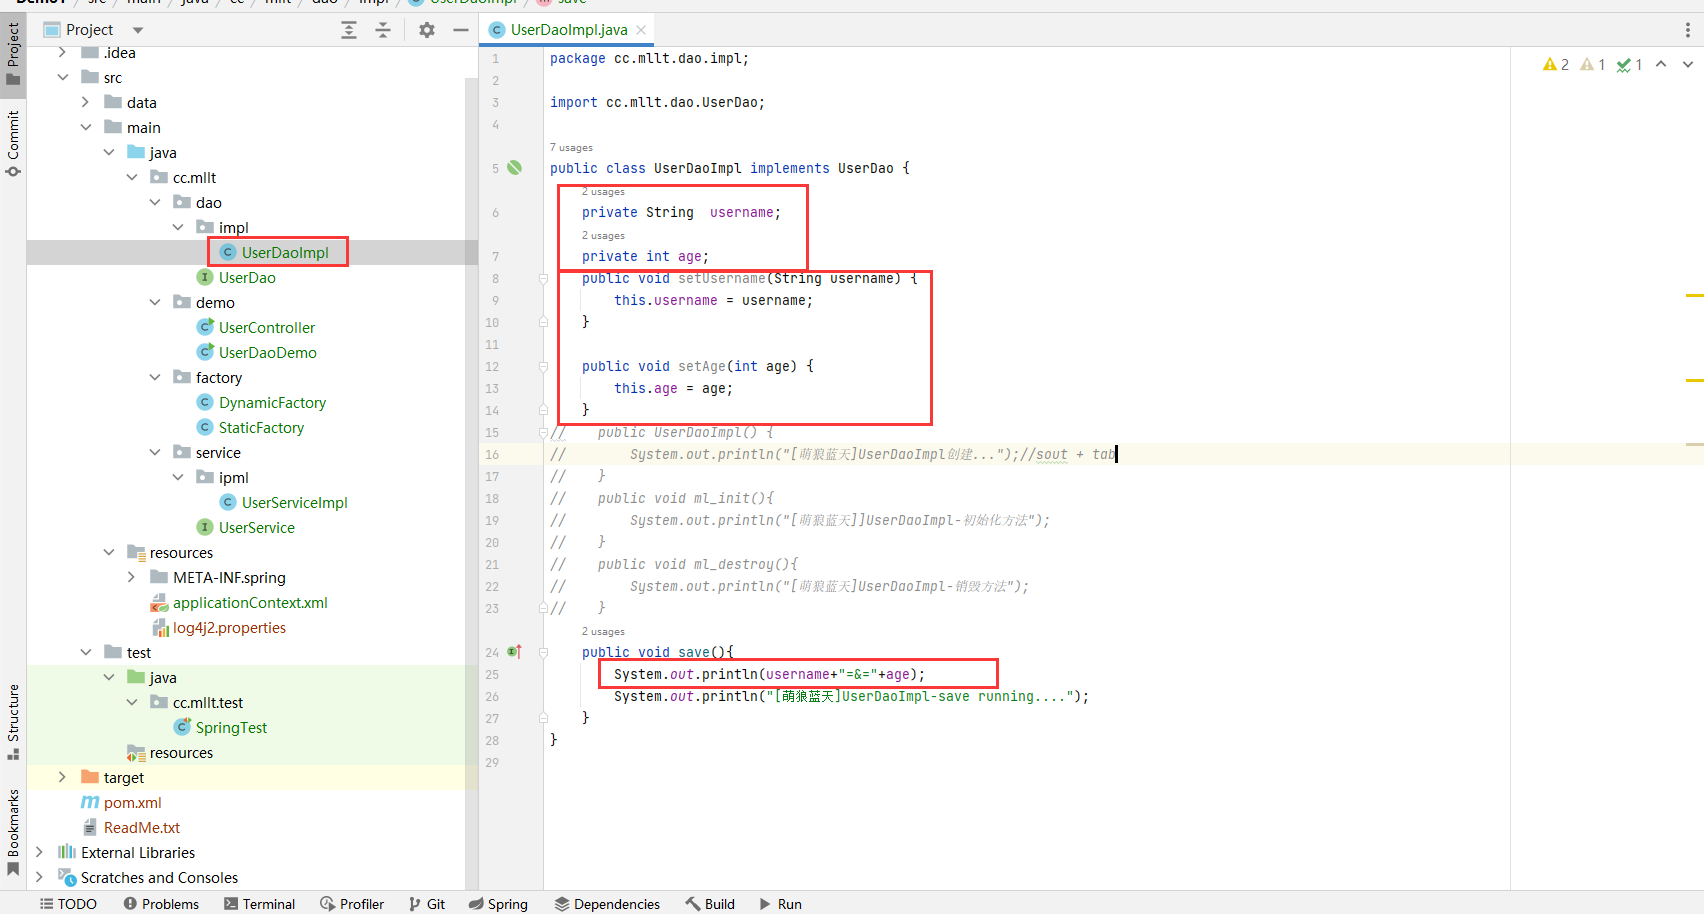Screen dimensions: 1704x914
Task: Toggle code fold at save method
Action: click(544, 653)
